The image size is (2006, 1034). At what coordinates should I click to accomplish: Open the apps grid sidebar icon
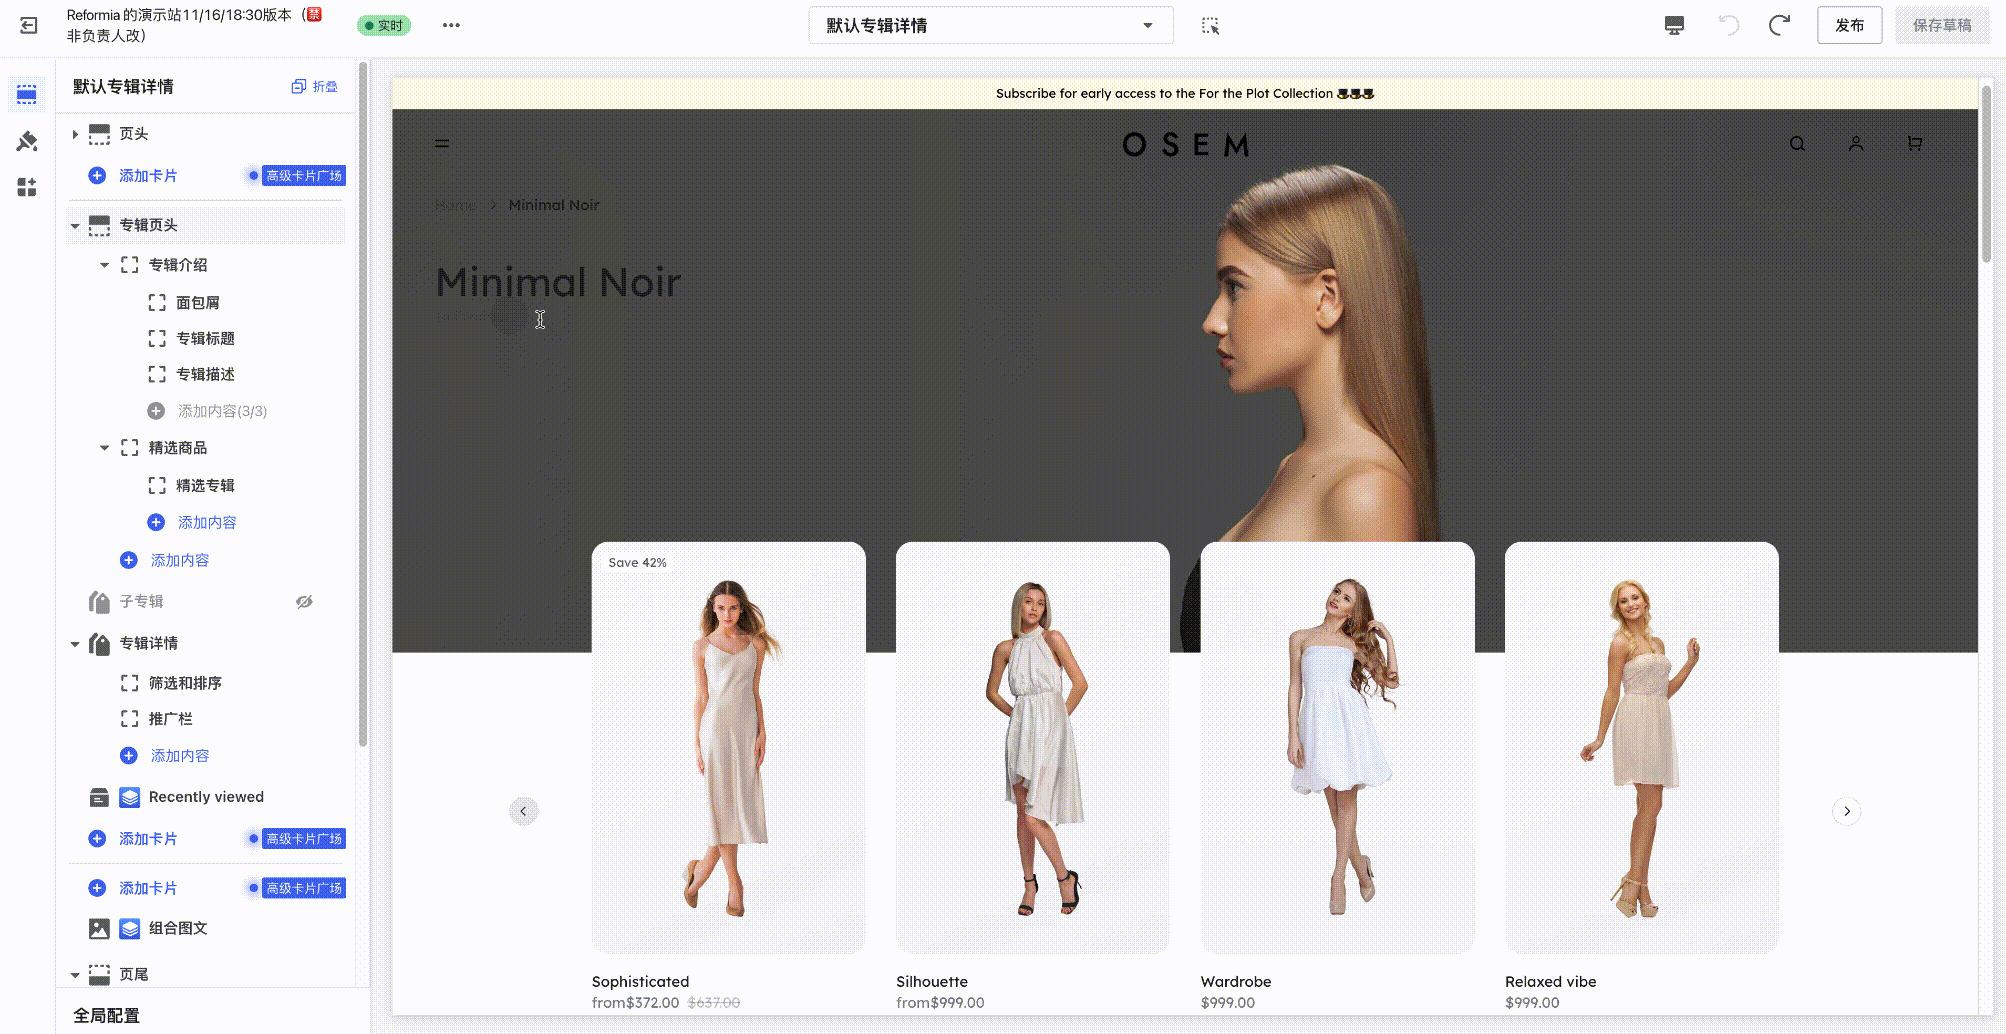[27, 187]
